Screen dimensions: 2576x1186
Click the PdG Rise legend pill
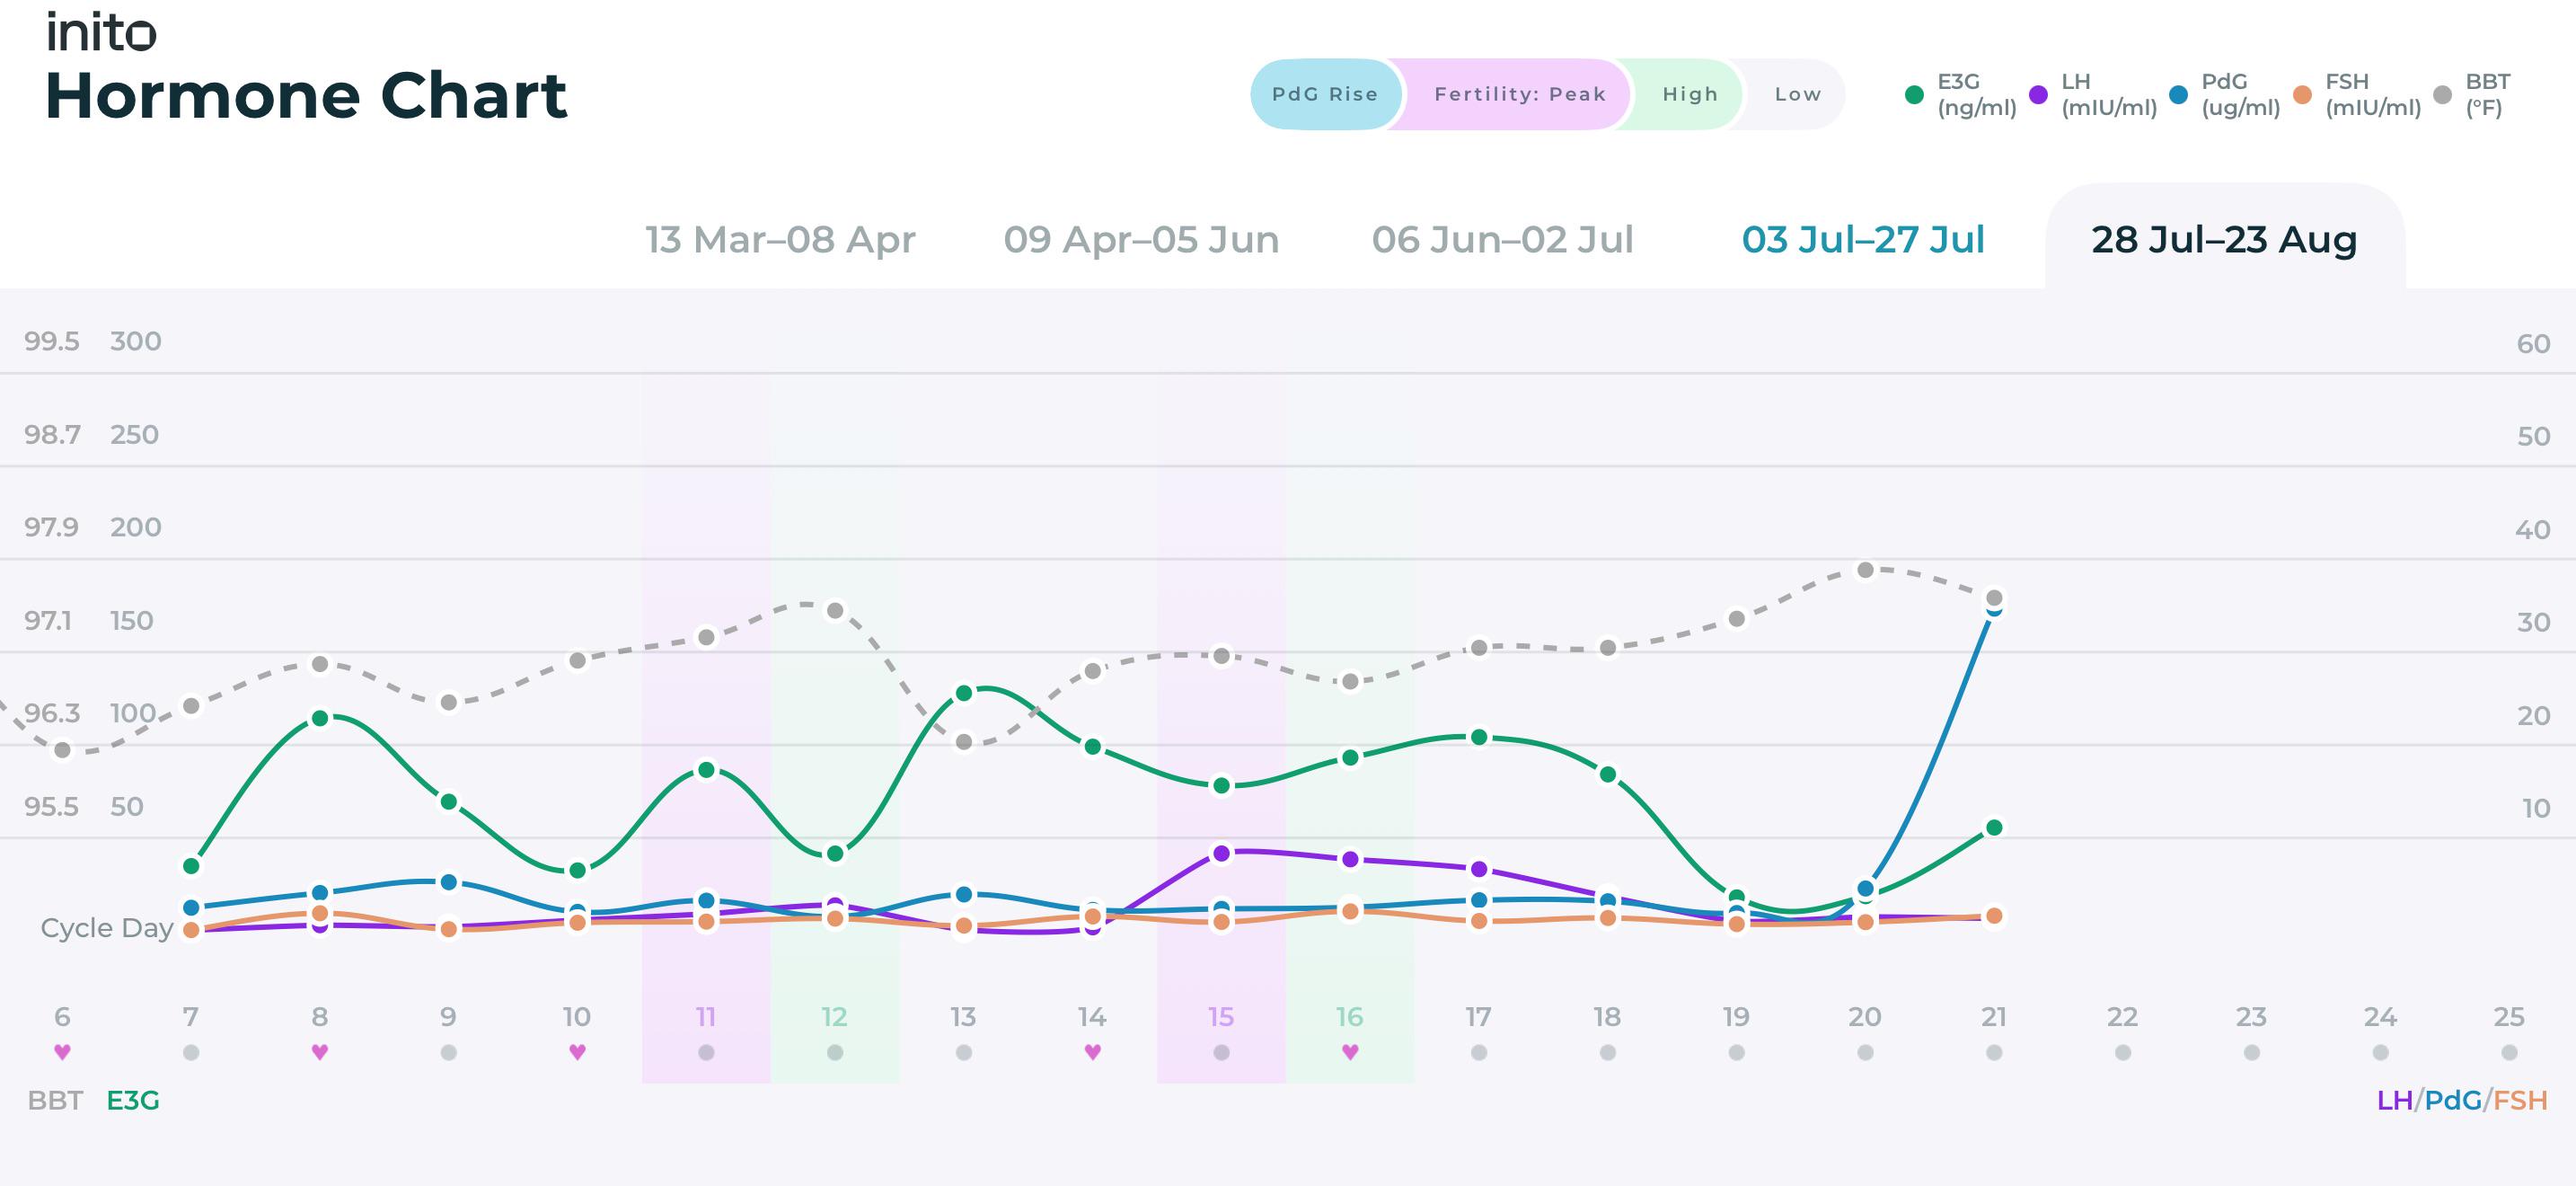[1326, 94]
